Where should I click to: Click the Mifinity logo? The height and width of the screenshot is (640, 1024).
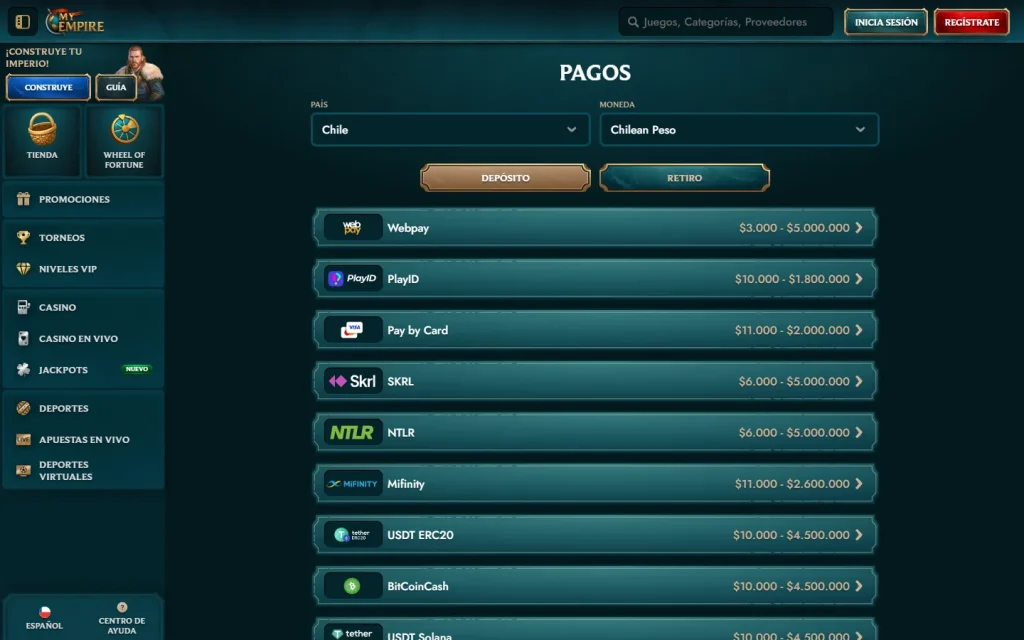point(353,484)
